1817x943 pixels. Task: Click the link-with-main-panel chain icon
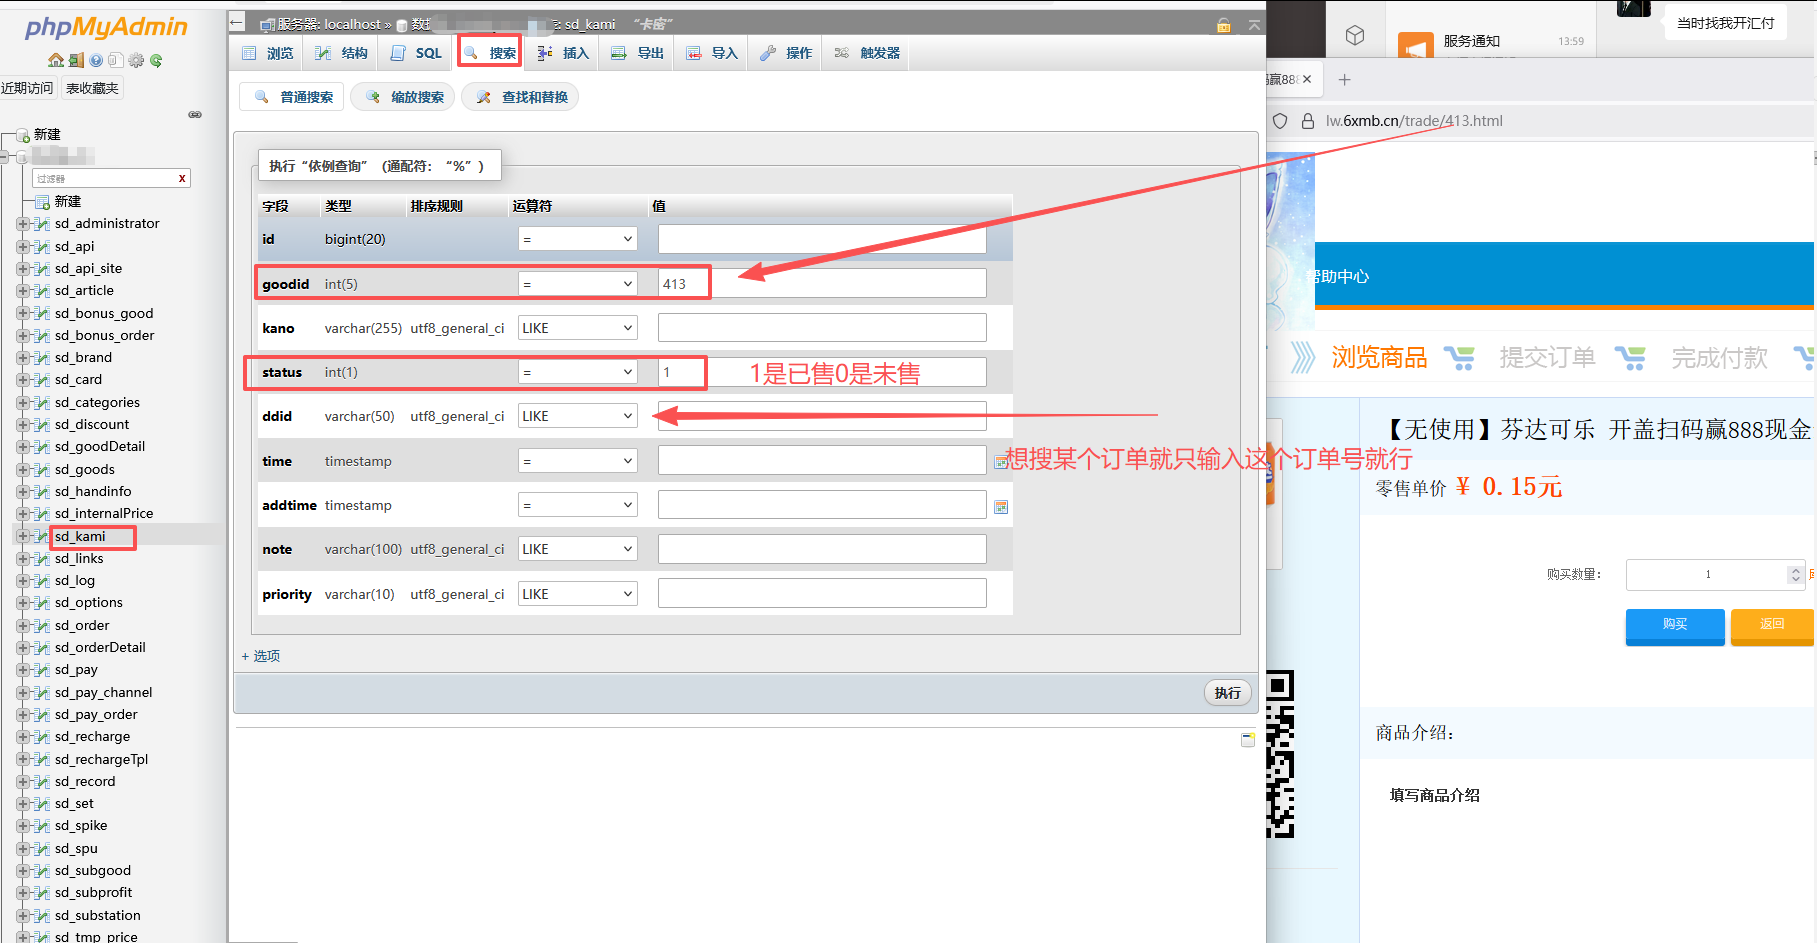[x=195, y=115]
